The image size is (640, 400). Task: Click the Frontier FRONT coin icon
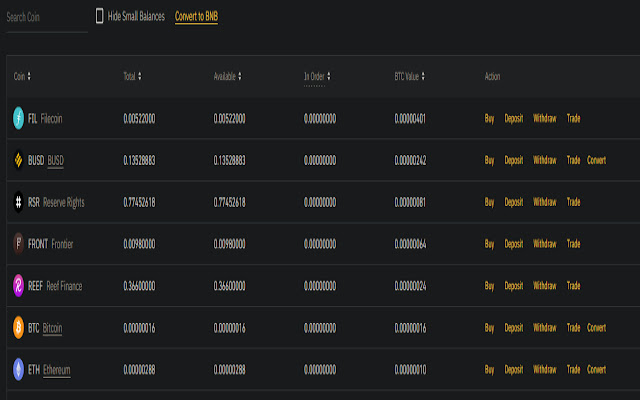point(18,244)
